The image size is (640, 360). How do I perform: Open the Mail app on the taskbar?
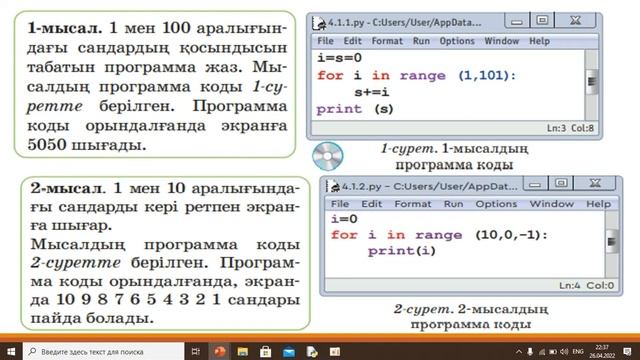289,351
